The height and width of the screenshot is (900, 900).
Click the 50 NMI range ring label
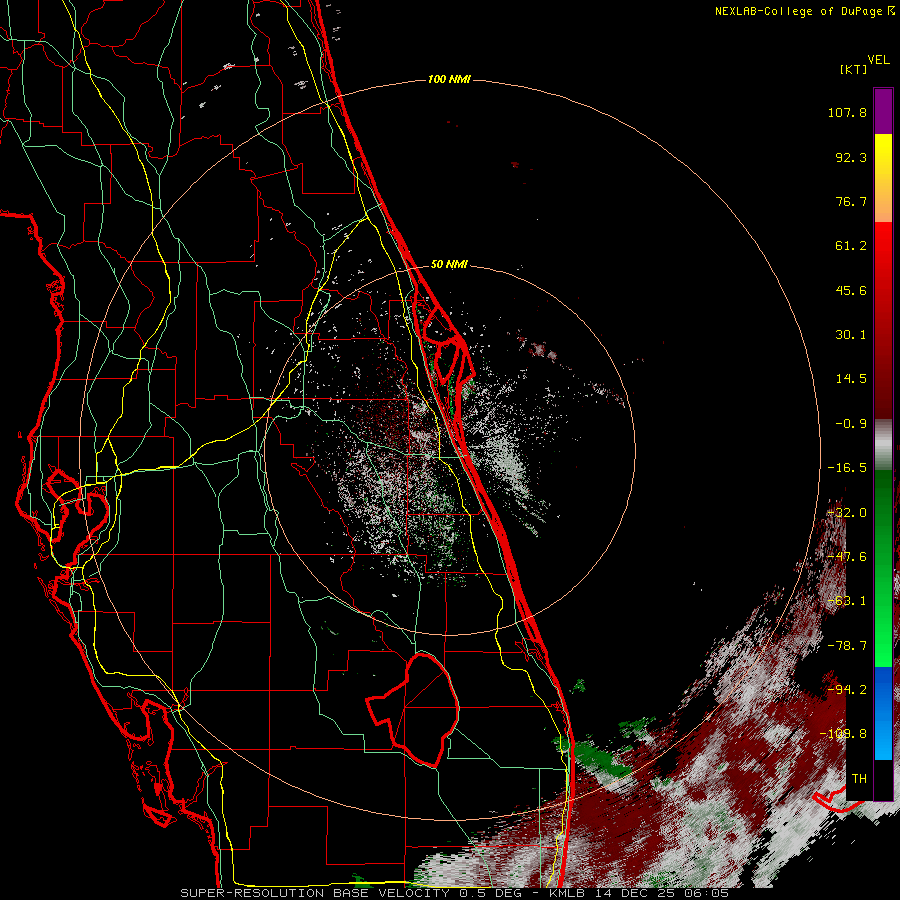coord(449,264)
